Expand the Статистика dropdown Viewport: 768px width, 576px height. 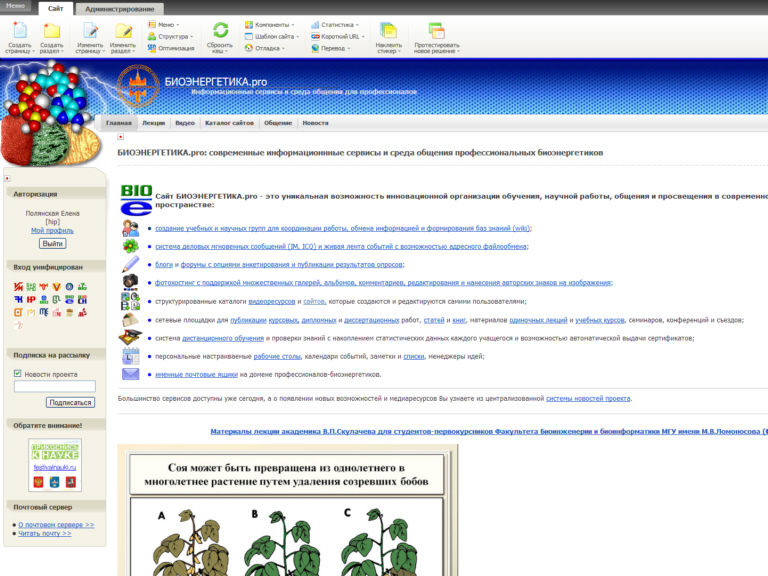tap(335, 24)
